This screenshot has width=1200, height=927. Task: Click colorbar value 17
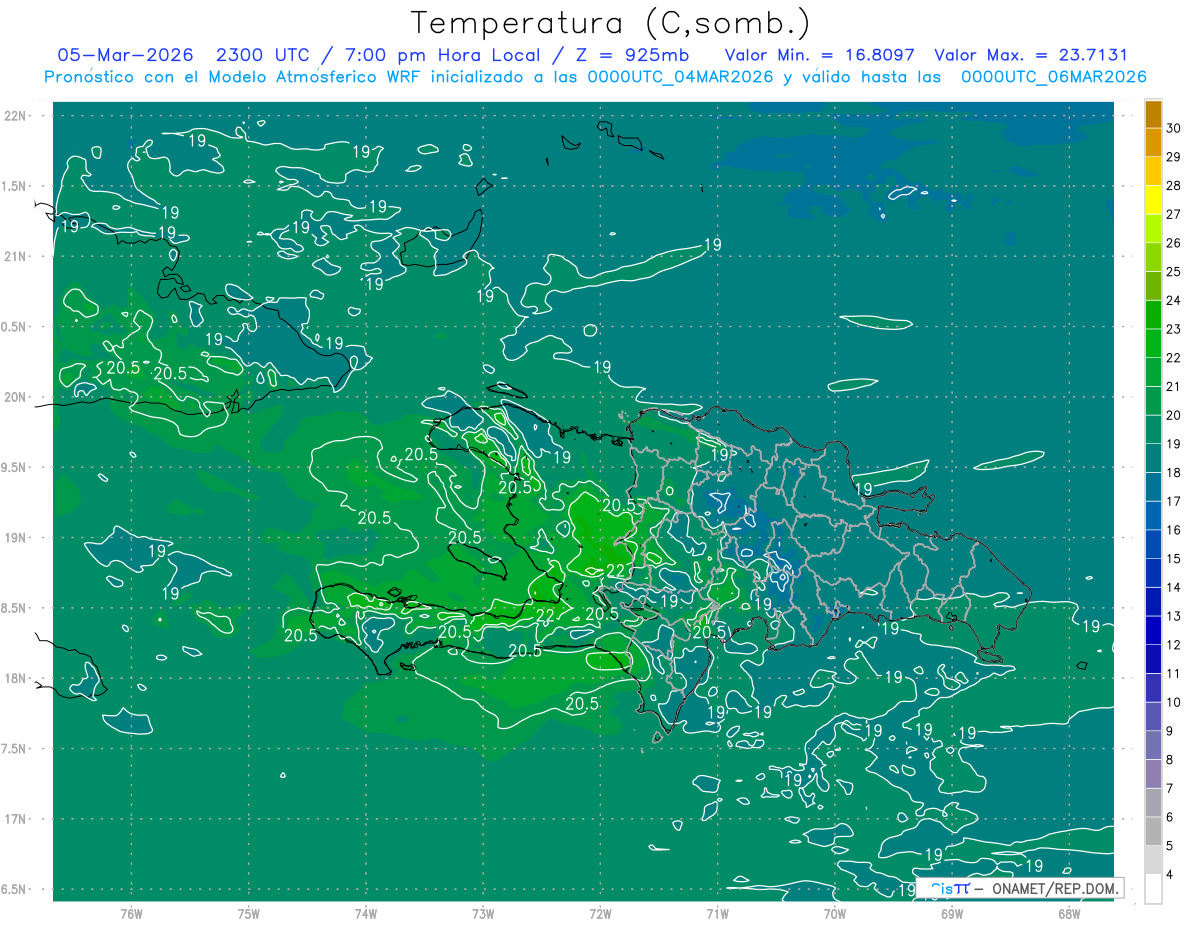[1174, 501]
